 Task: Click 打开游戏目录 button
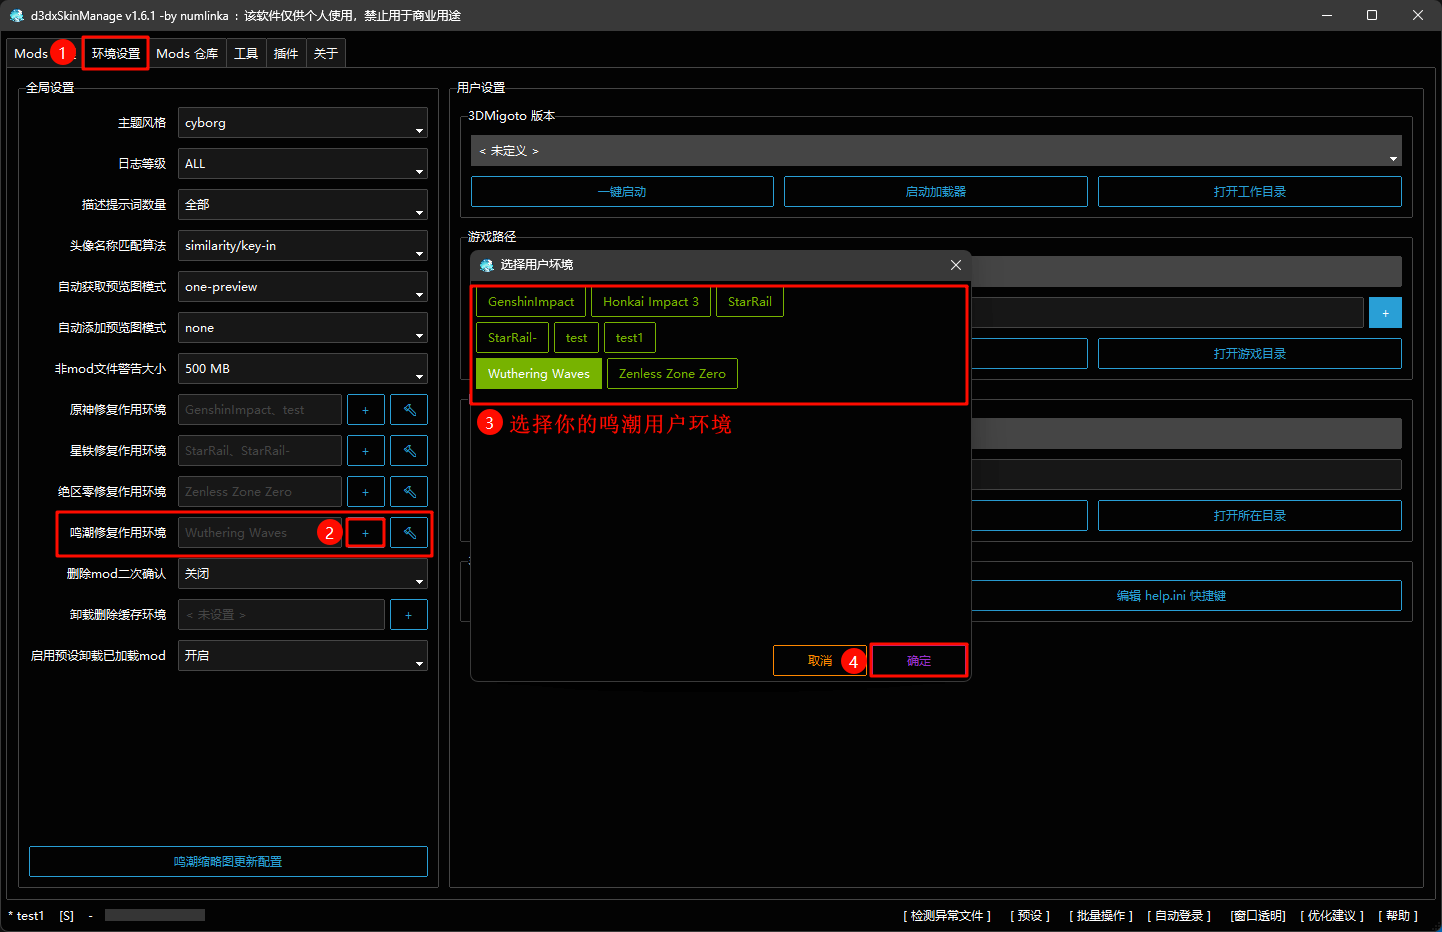tap(1250, 354)
